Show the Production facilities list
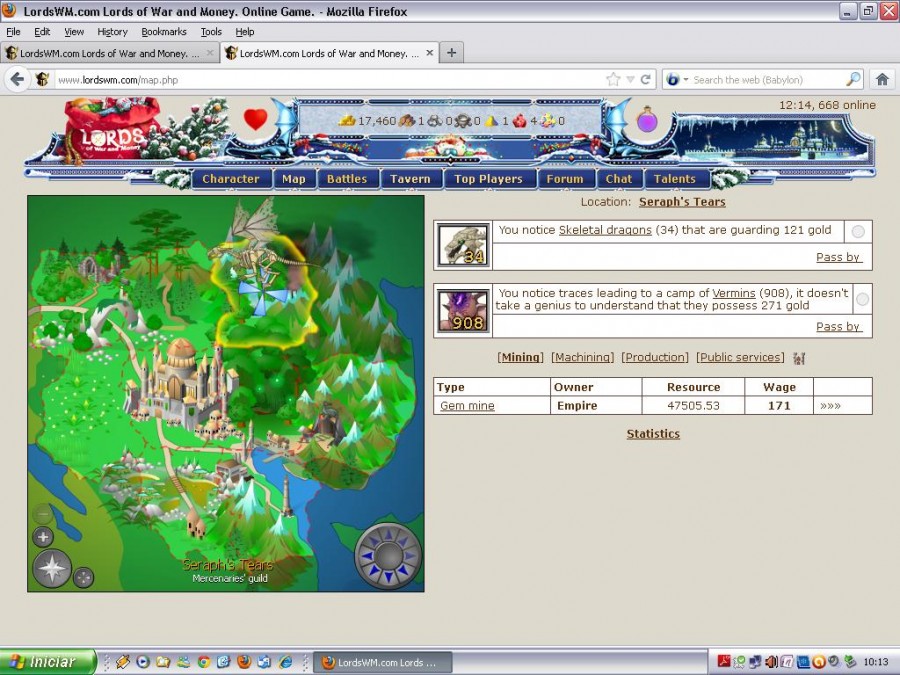Image resolution: width=900 pixels, height=675 pixels. pyautogui.click(x=655, y=357)
